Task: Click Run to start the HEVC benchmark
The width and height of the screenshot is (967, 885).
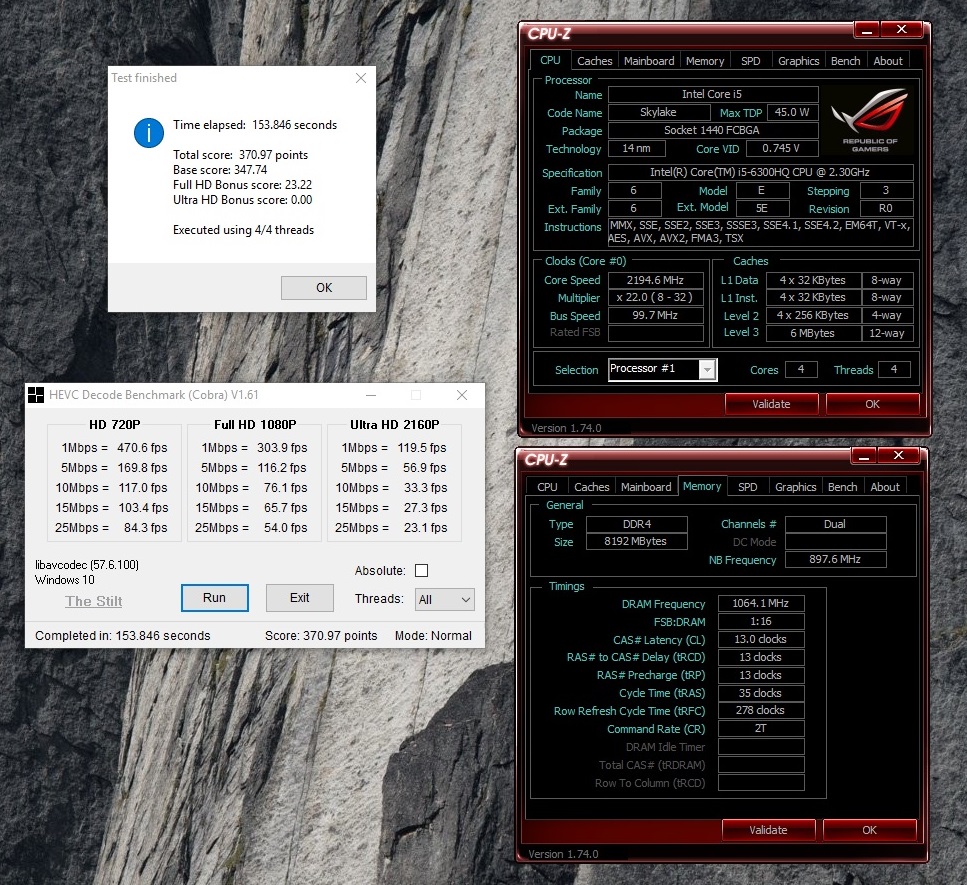Action: pos(215,598)
